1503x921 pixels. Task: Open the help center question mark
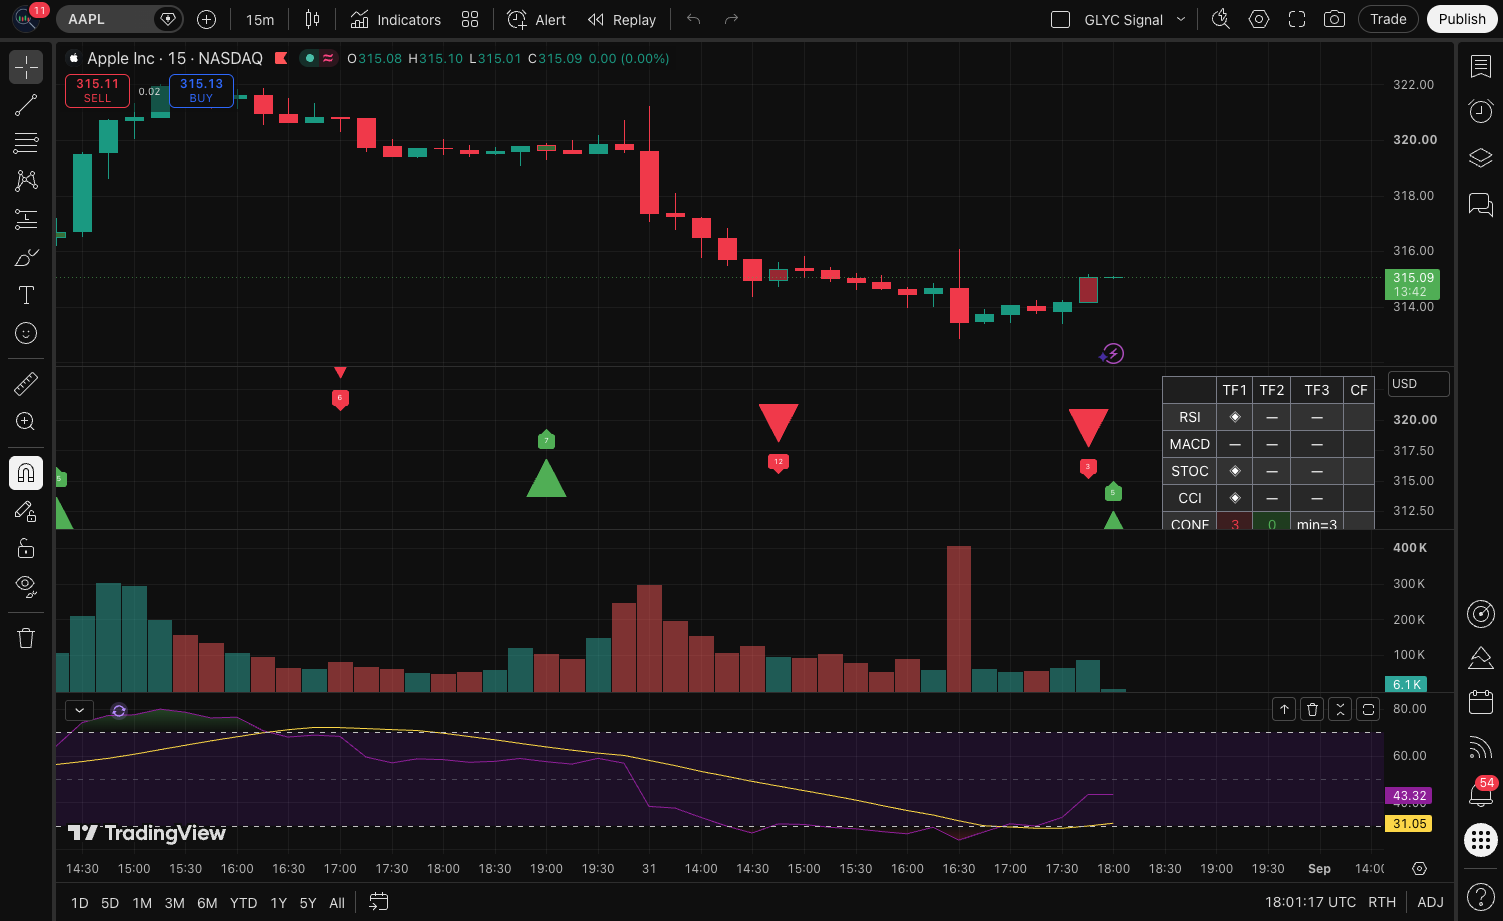[x=1480, y=896]
